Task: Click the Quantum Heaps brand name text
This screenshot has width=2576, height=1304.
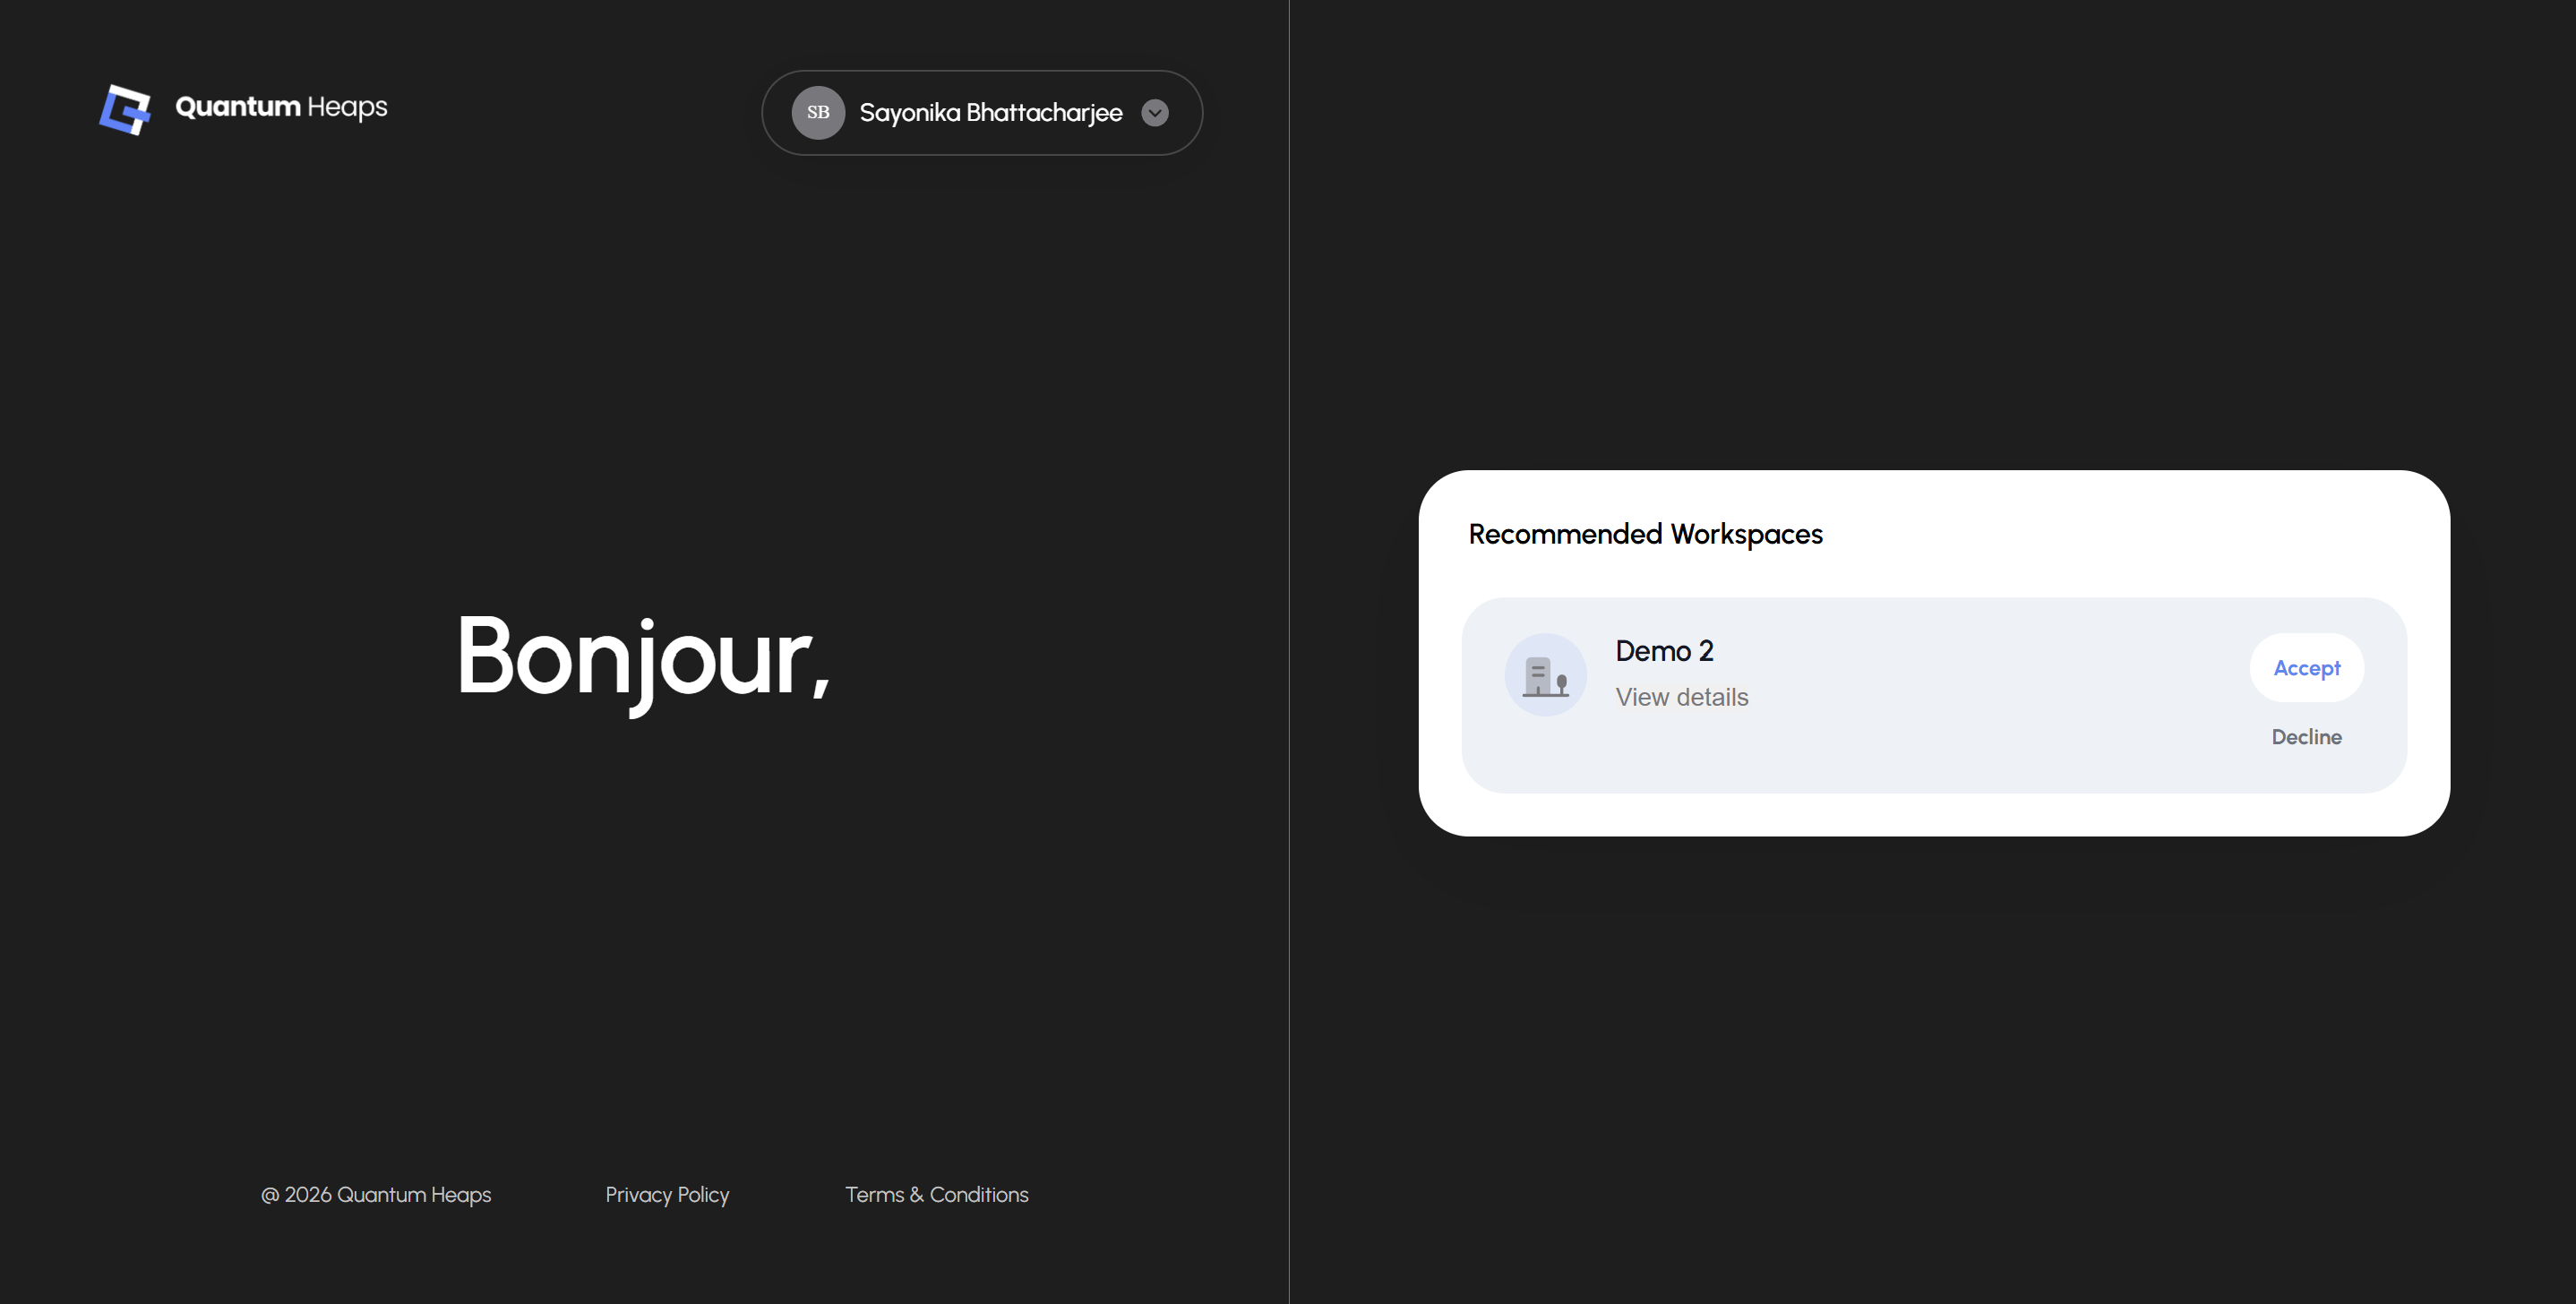Action: click(x=281, y=107)
